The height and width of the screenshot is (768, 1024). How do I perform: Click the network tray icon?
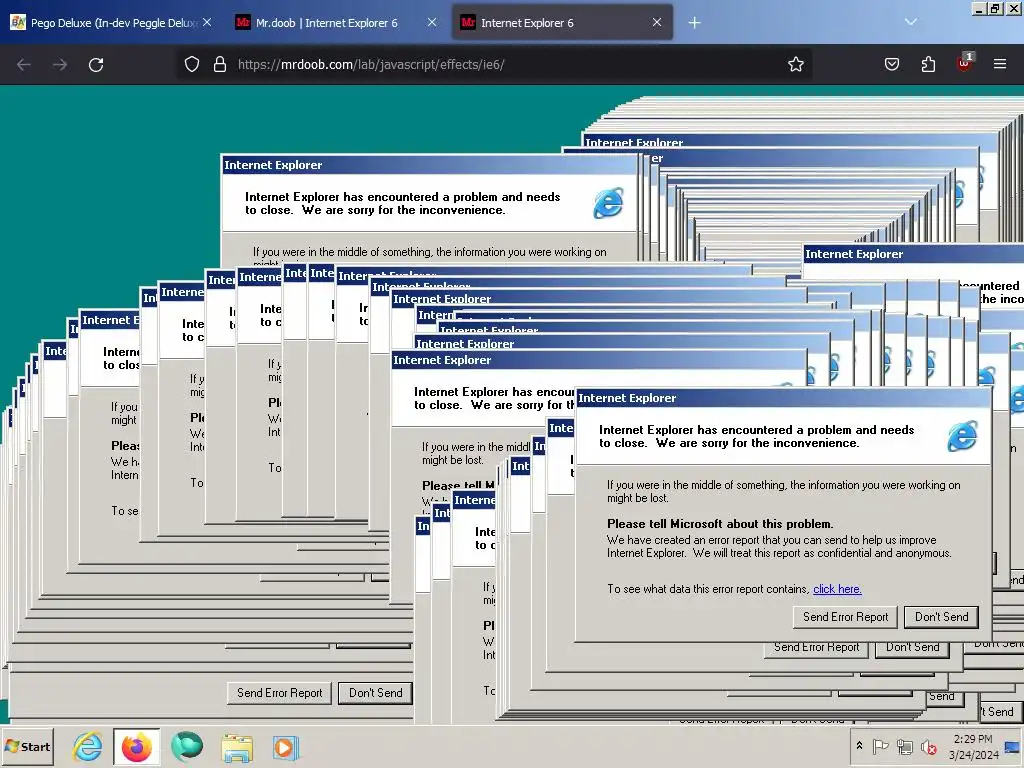point(904,746)
